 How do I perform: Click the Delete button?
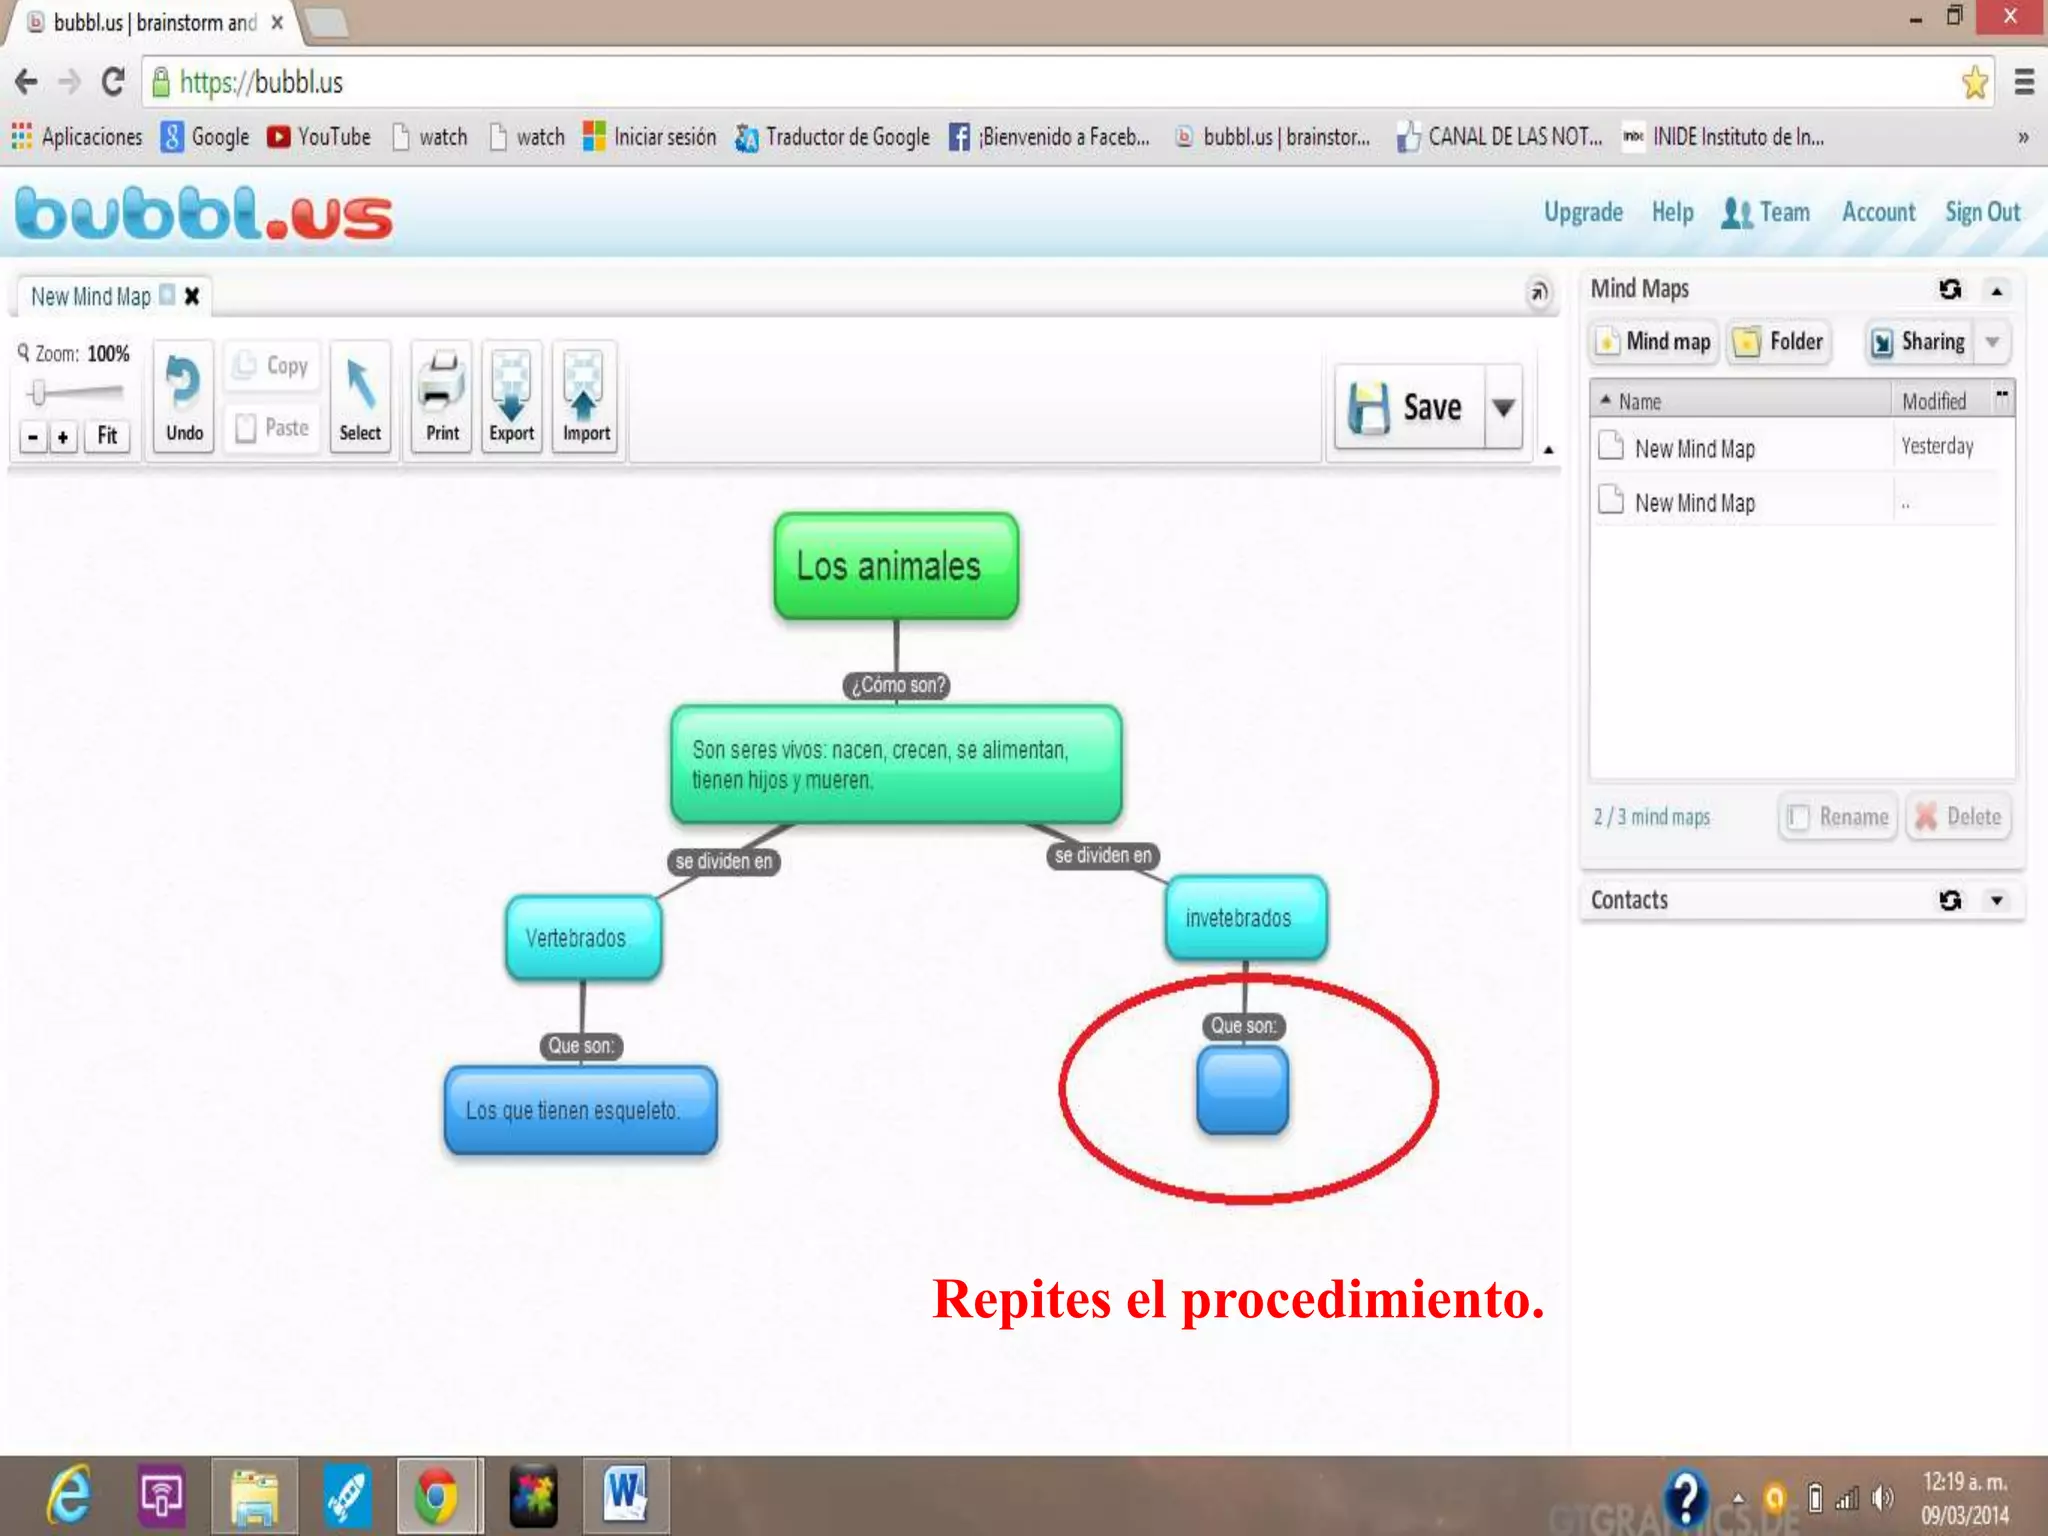point(1959,817)
